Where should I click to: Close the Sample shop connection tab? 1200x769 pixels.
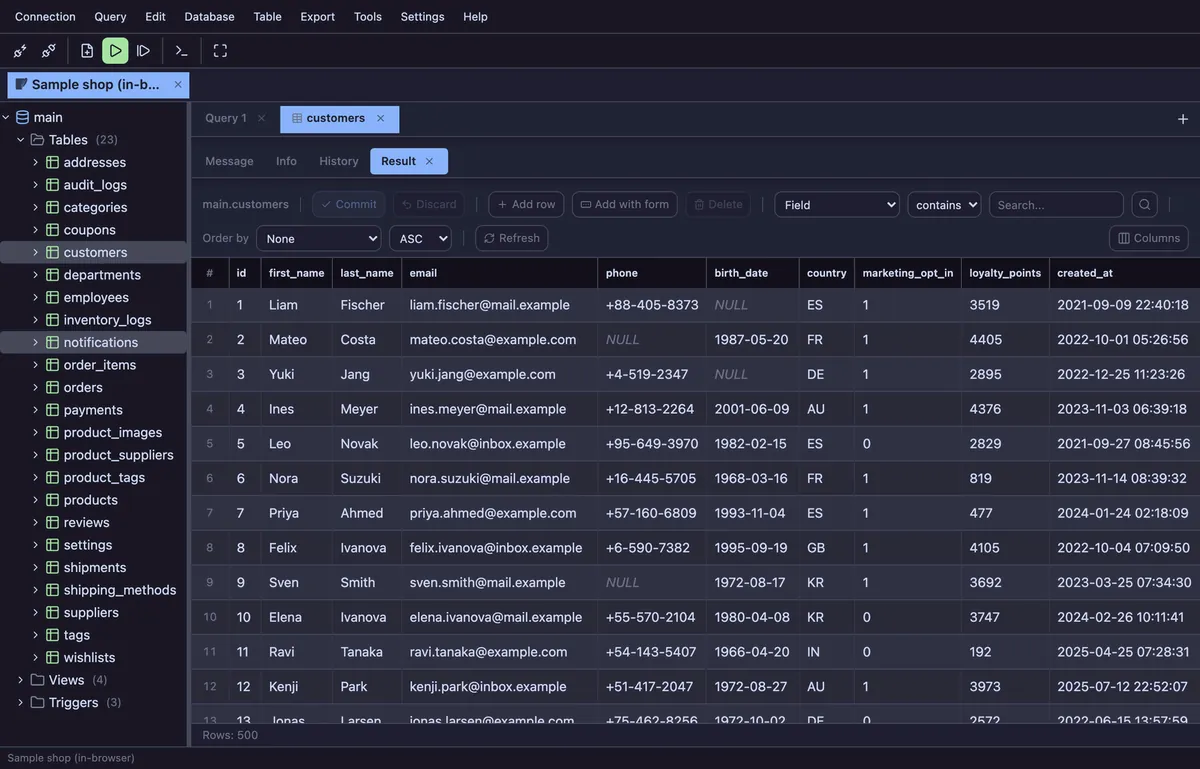[x=178, y=85]
